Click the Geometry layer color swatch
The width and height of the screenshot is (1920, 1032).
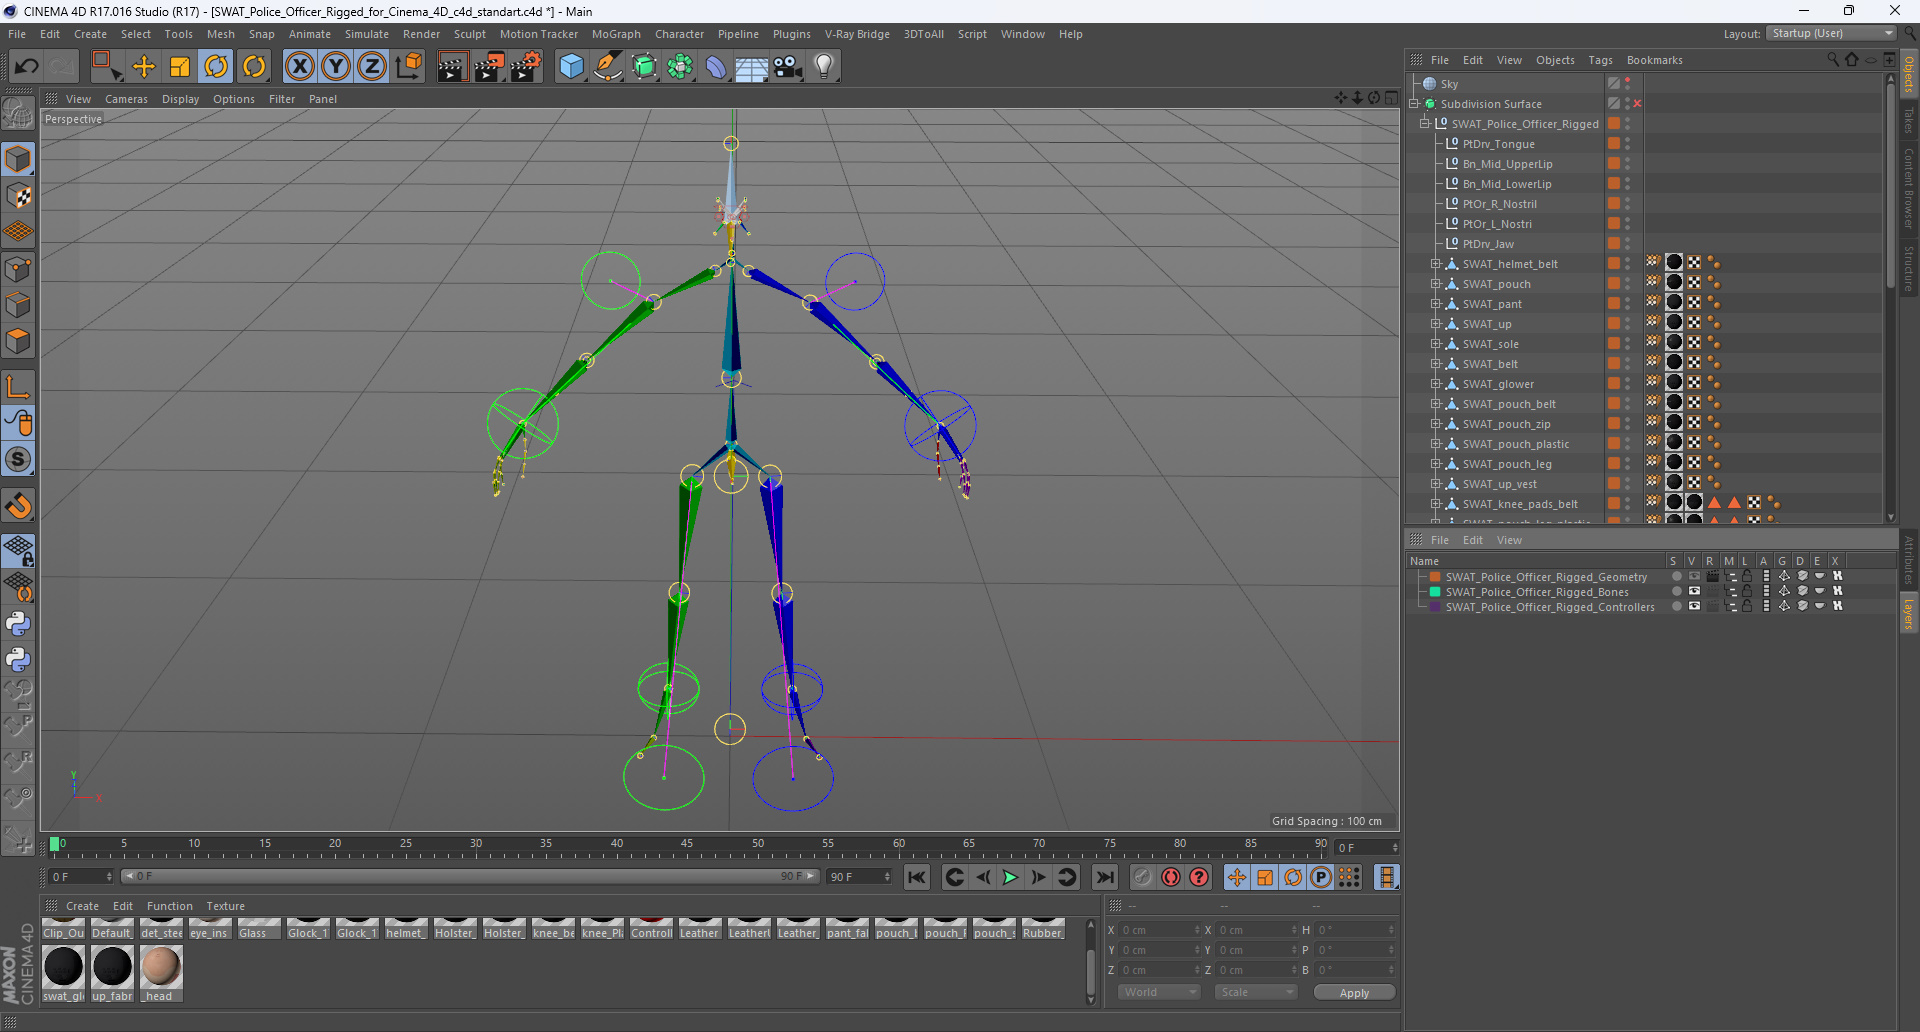1435,577
